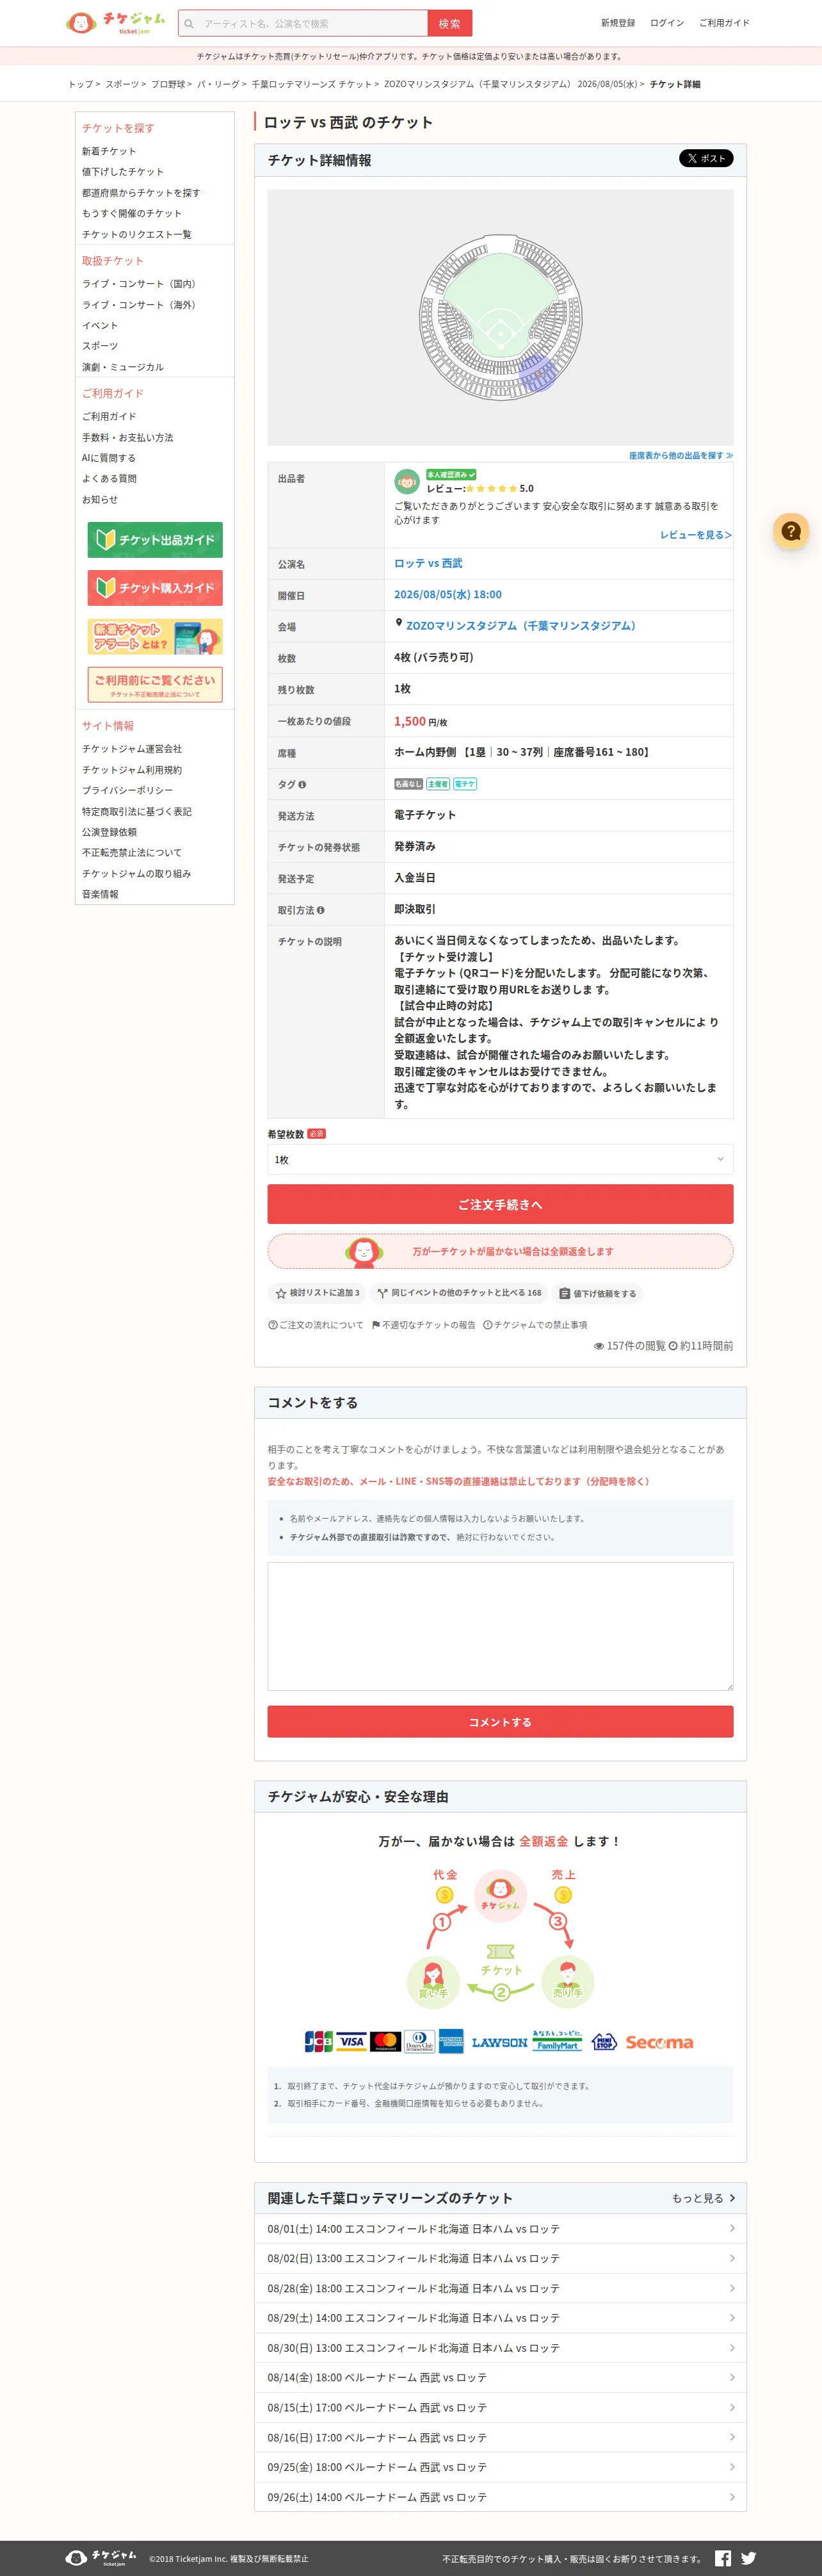Open the チケット出品ガイド banner
This screenshot has width=822, height=2576.
(x=155, y=540)
